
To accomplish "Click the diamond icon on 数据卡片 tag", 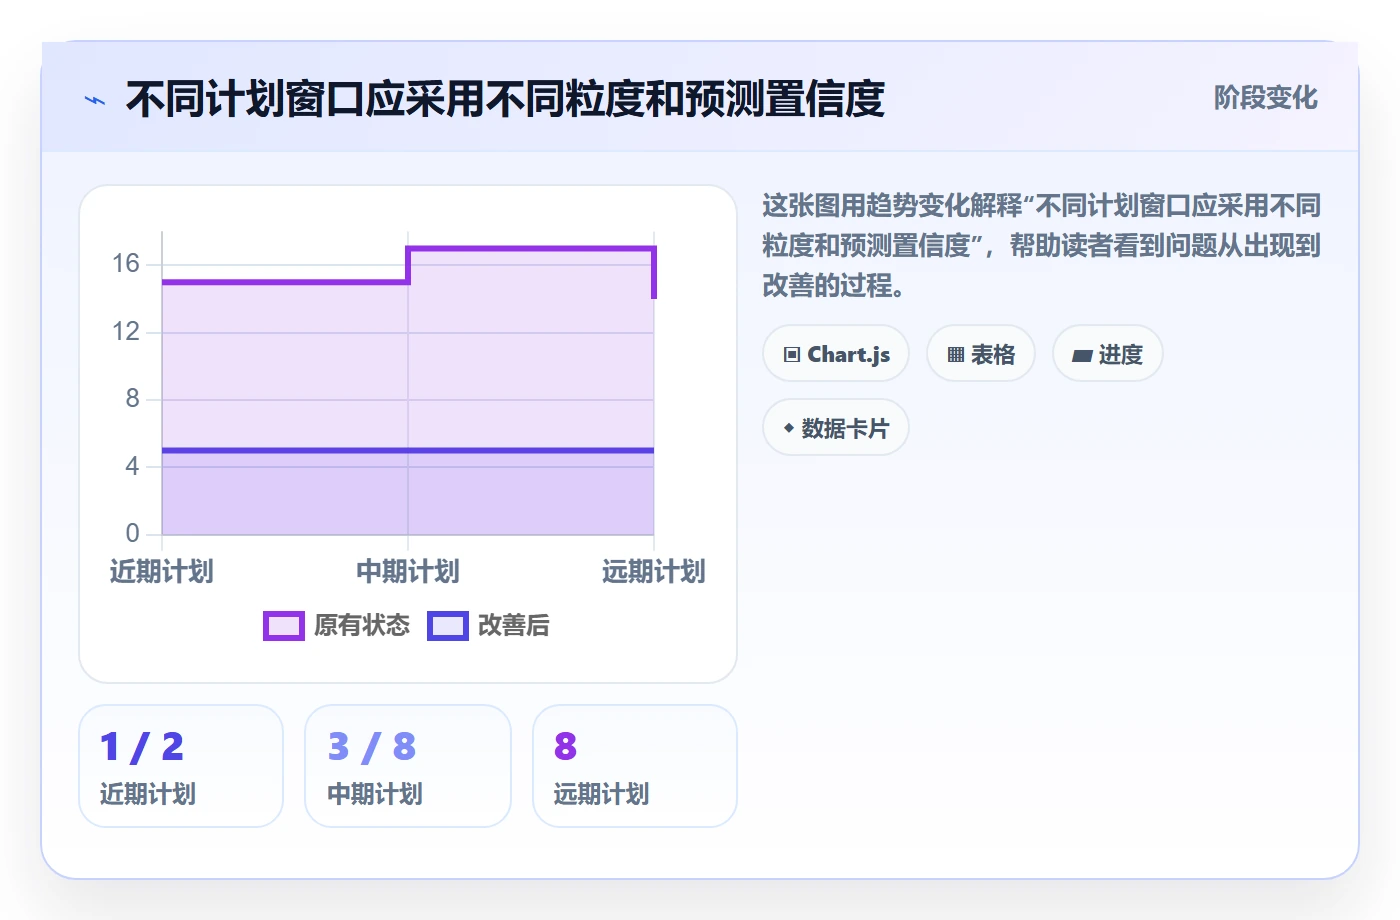I will pos(789,429).
